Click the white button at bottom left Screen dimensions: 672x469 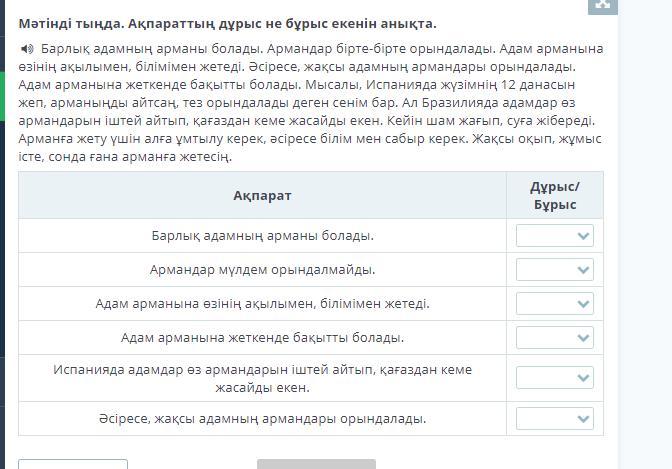point(73,464)
